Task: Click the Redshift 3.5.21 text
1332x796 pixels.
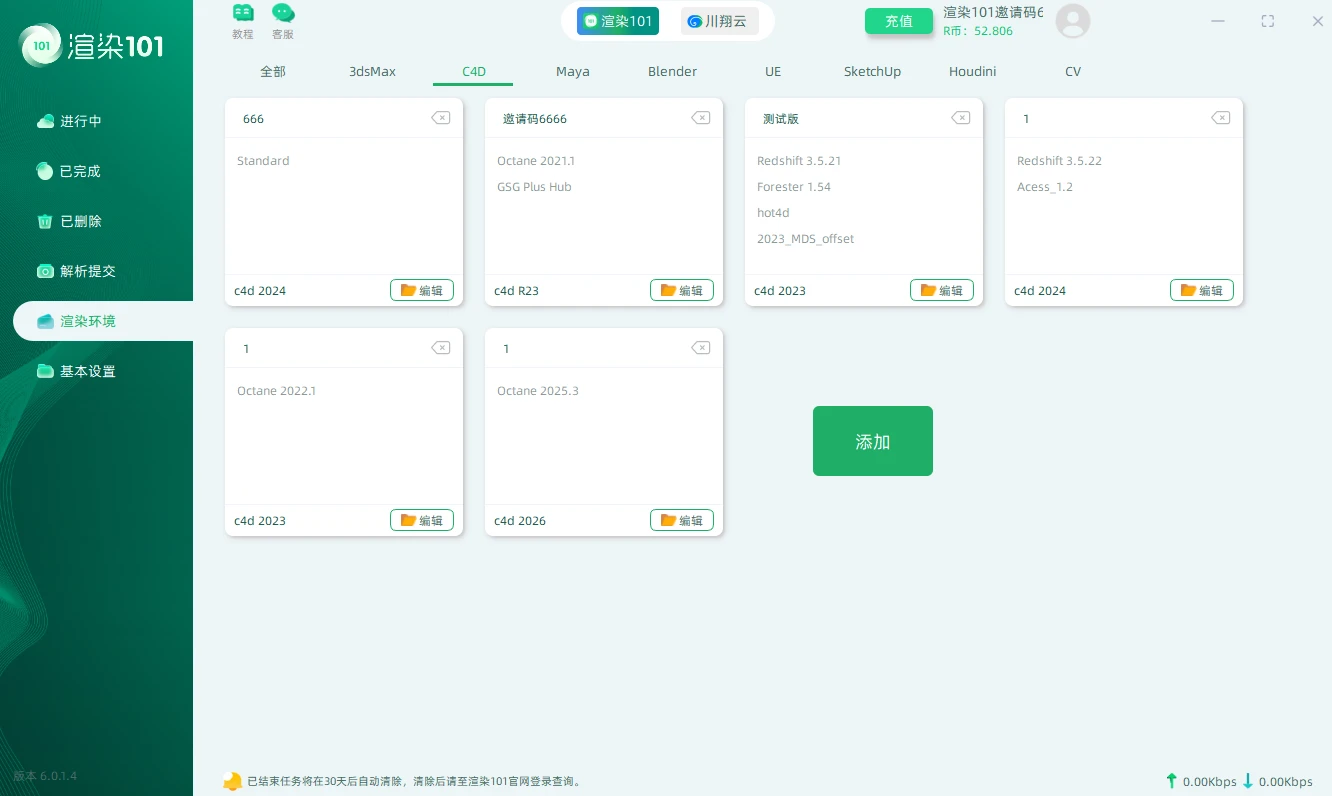Action: point(799,161)
